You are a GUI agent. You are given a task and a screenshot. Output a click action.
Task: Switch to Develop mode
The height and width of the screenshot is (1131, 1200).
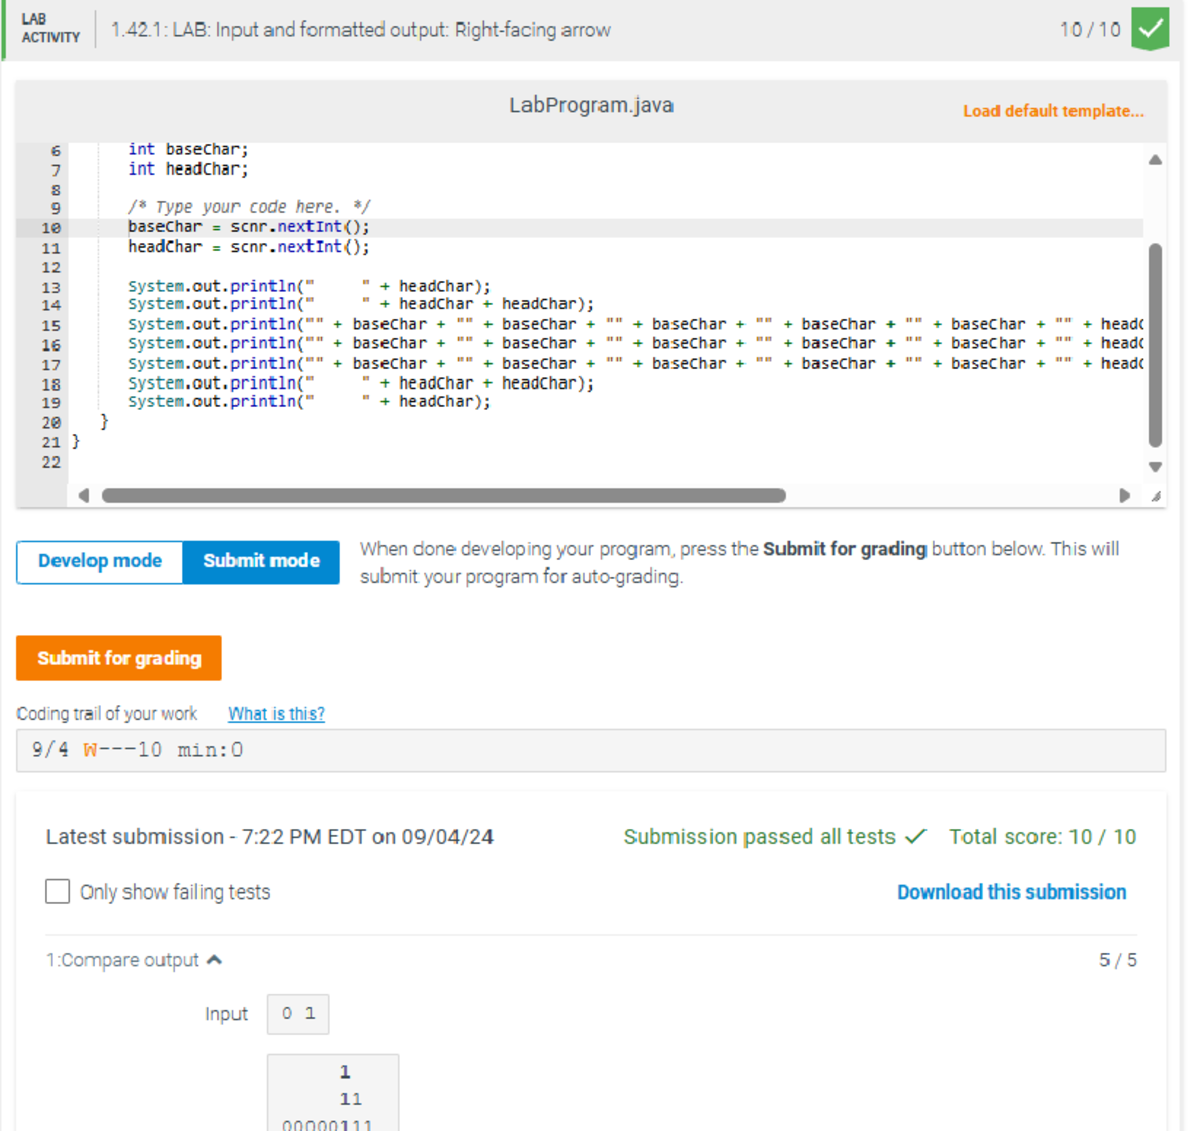click(x=99, y=561)
